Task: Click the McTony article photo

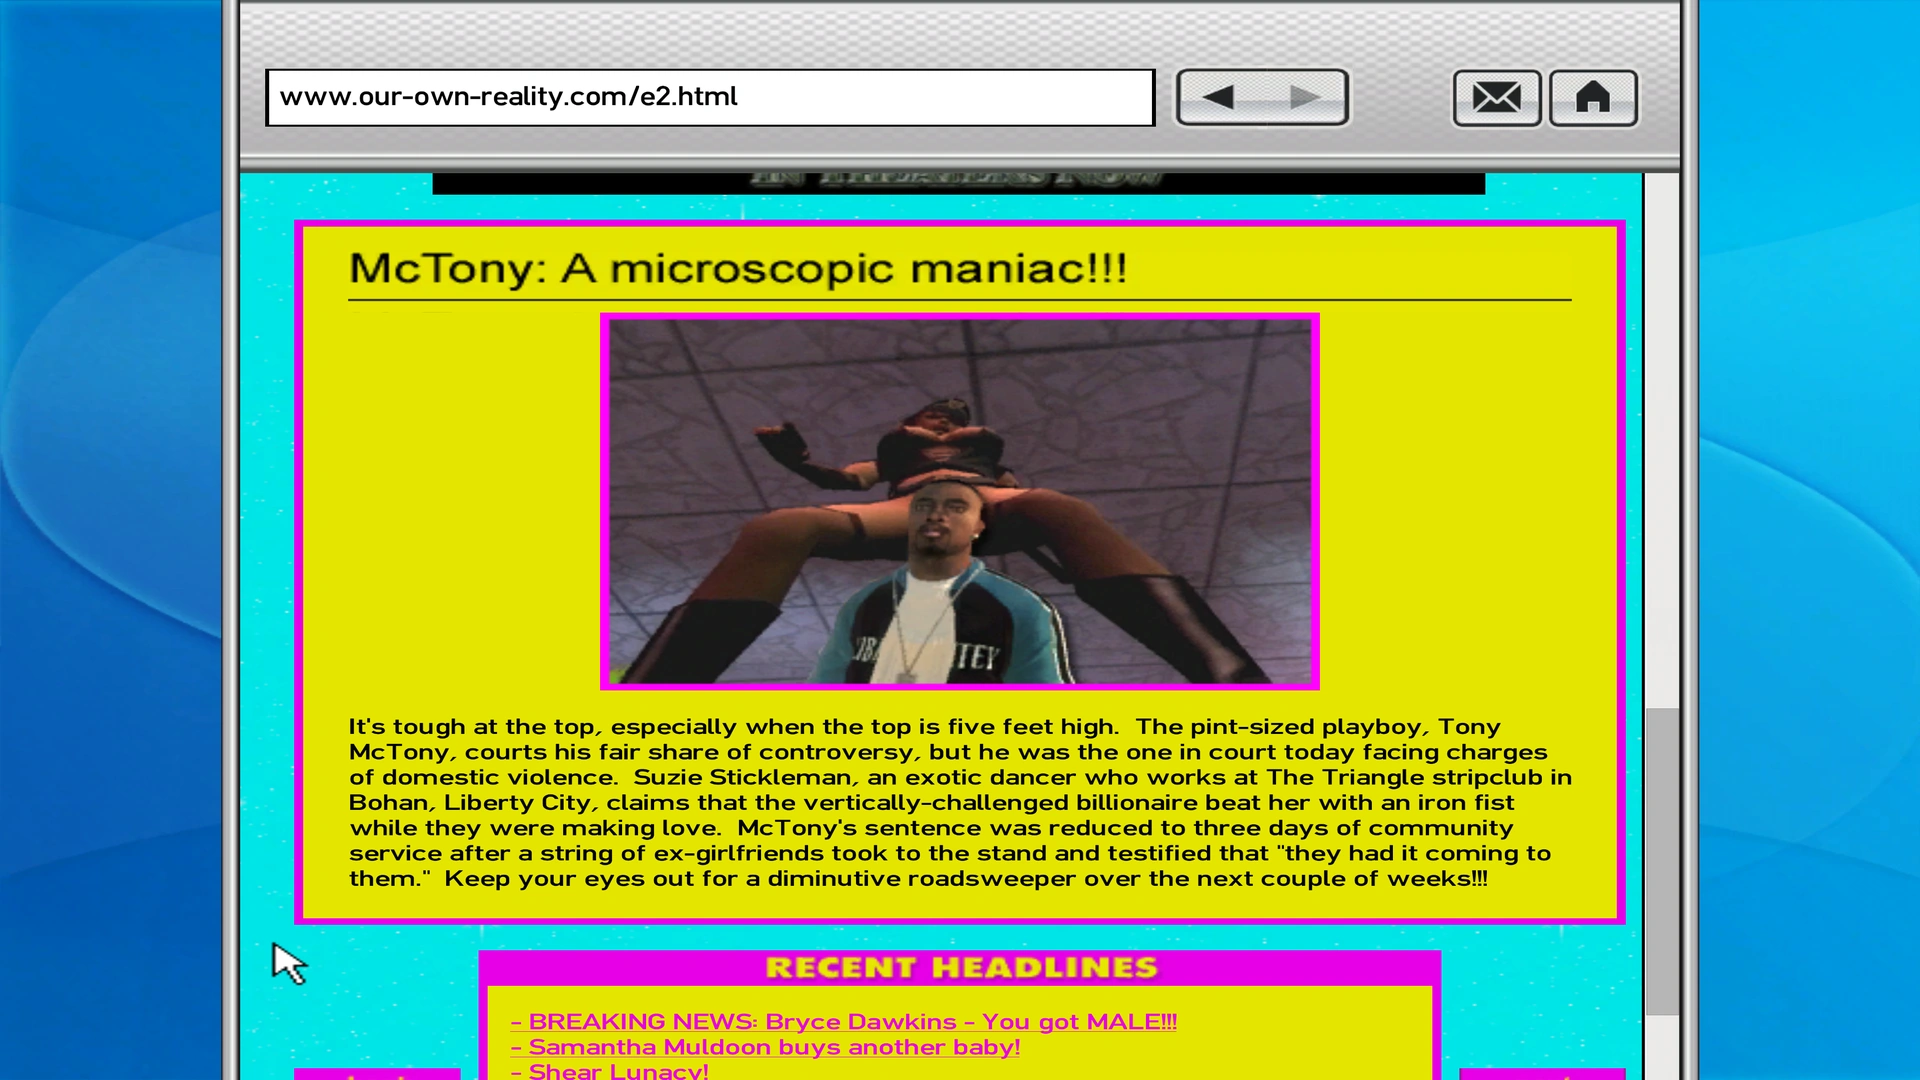Action: (x=959, y=501)
